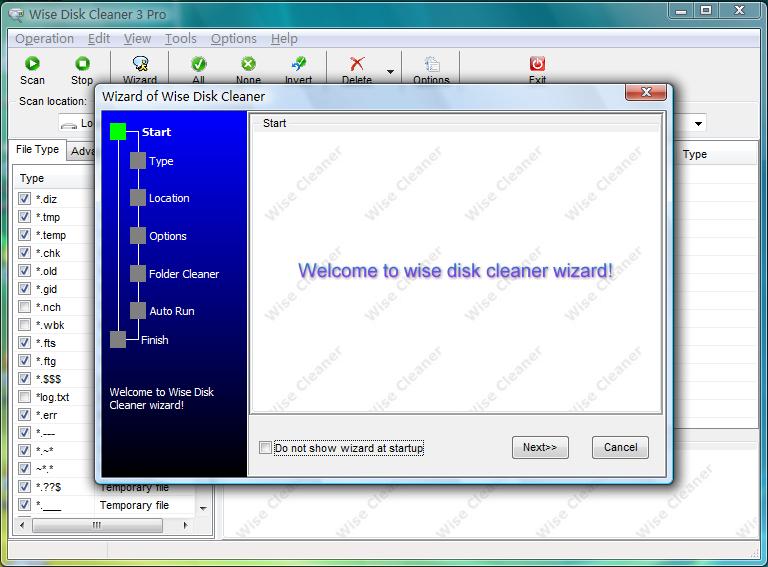Open the View menu
Screen dimensions: 768x567
pos(137,39)
